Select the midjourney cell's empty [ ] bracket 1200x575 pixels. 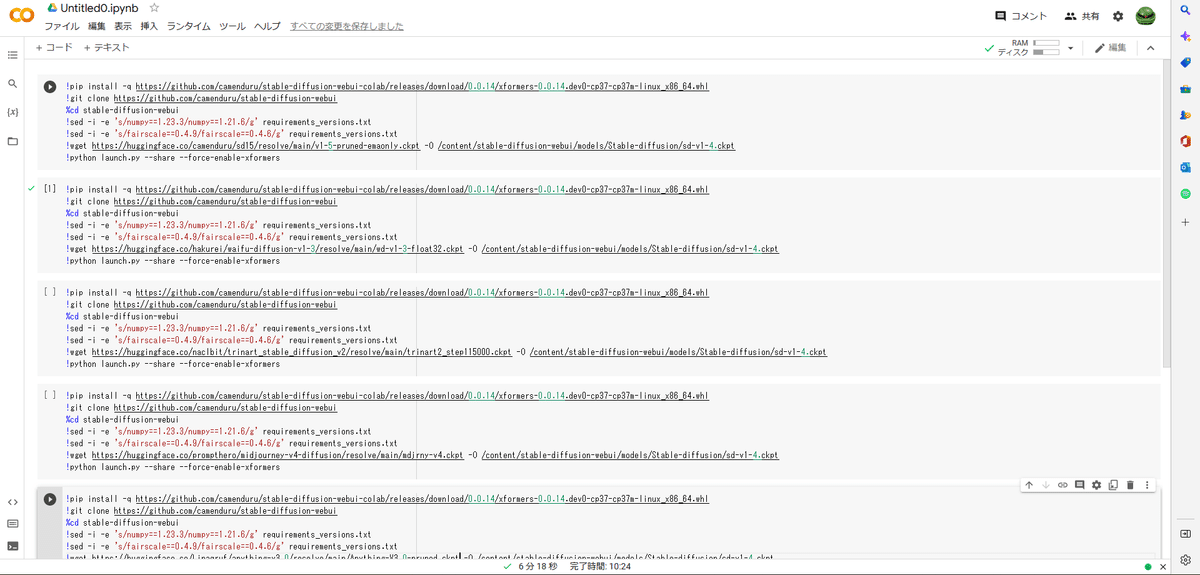(x=50, y=395)
